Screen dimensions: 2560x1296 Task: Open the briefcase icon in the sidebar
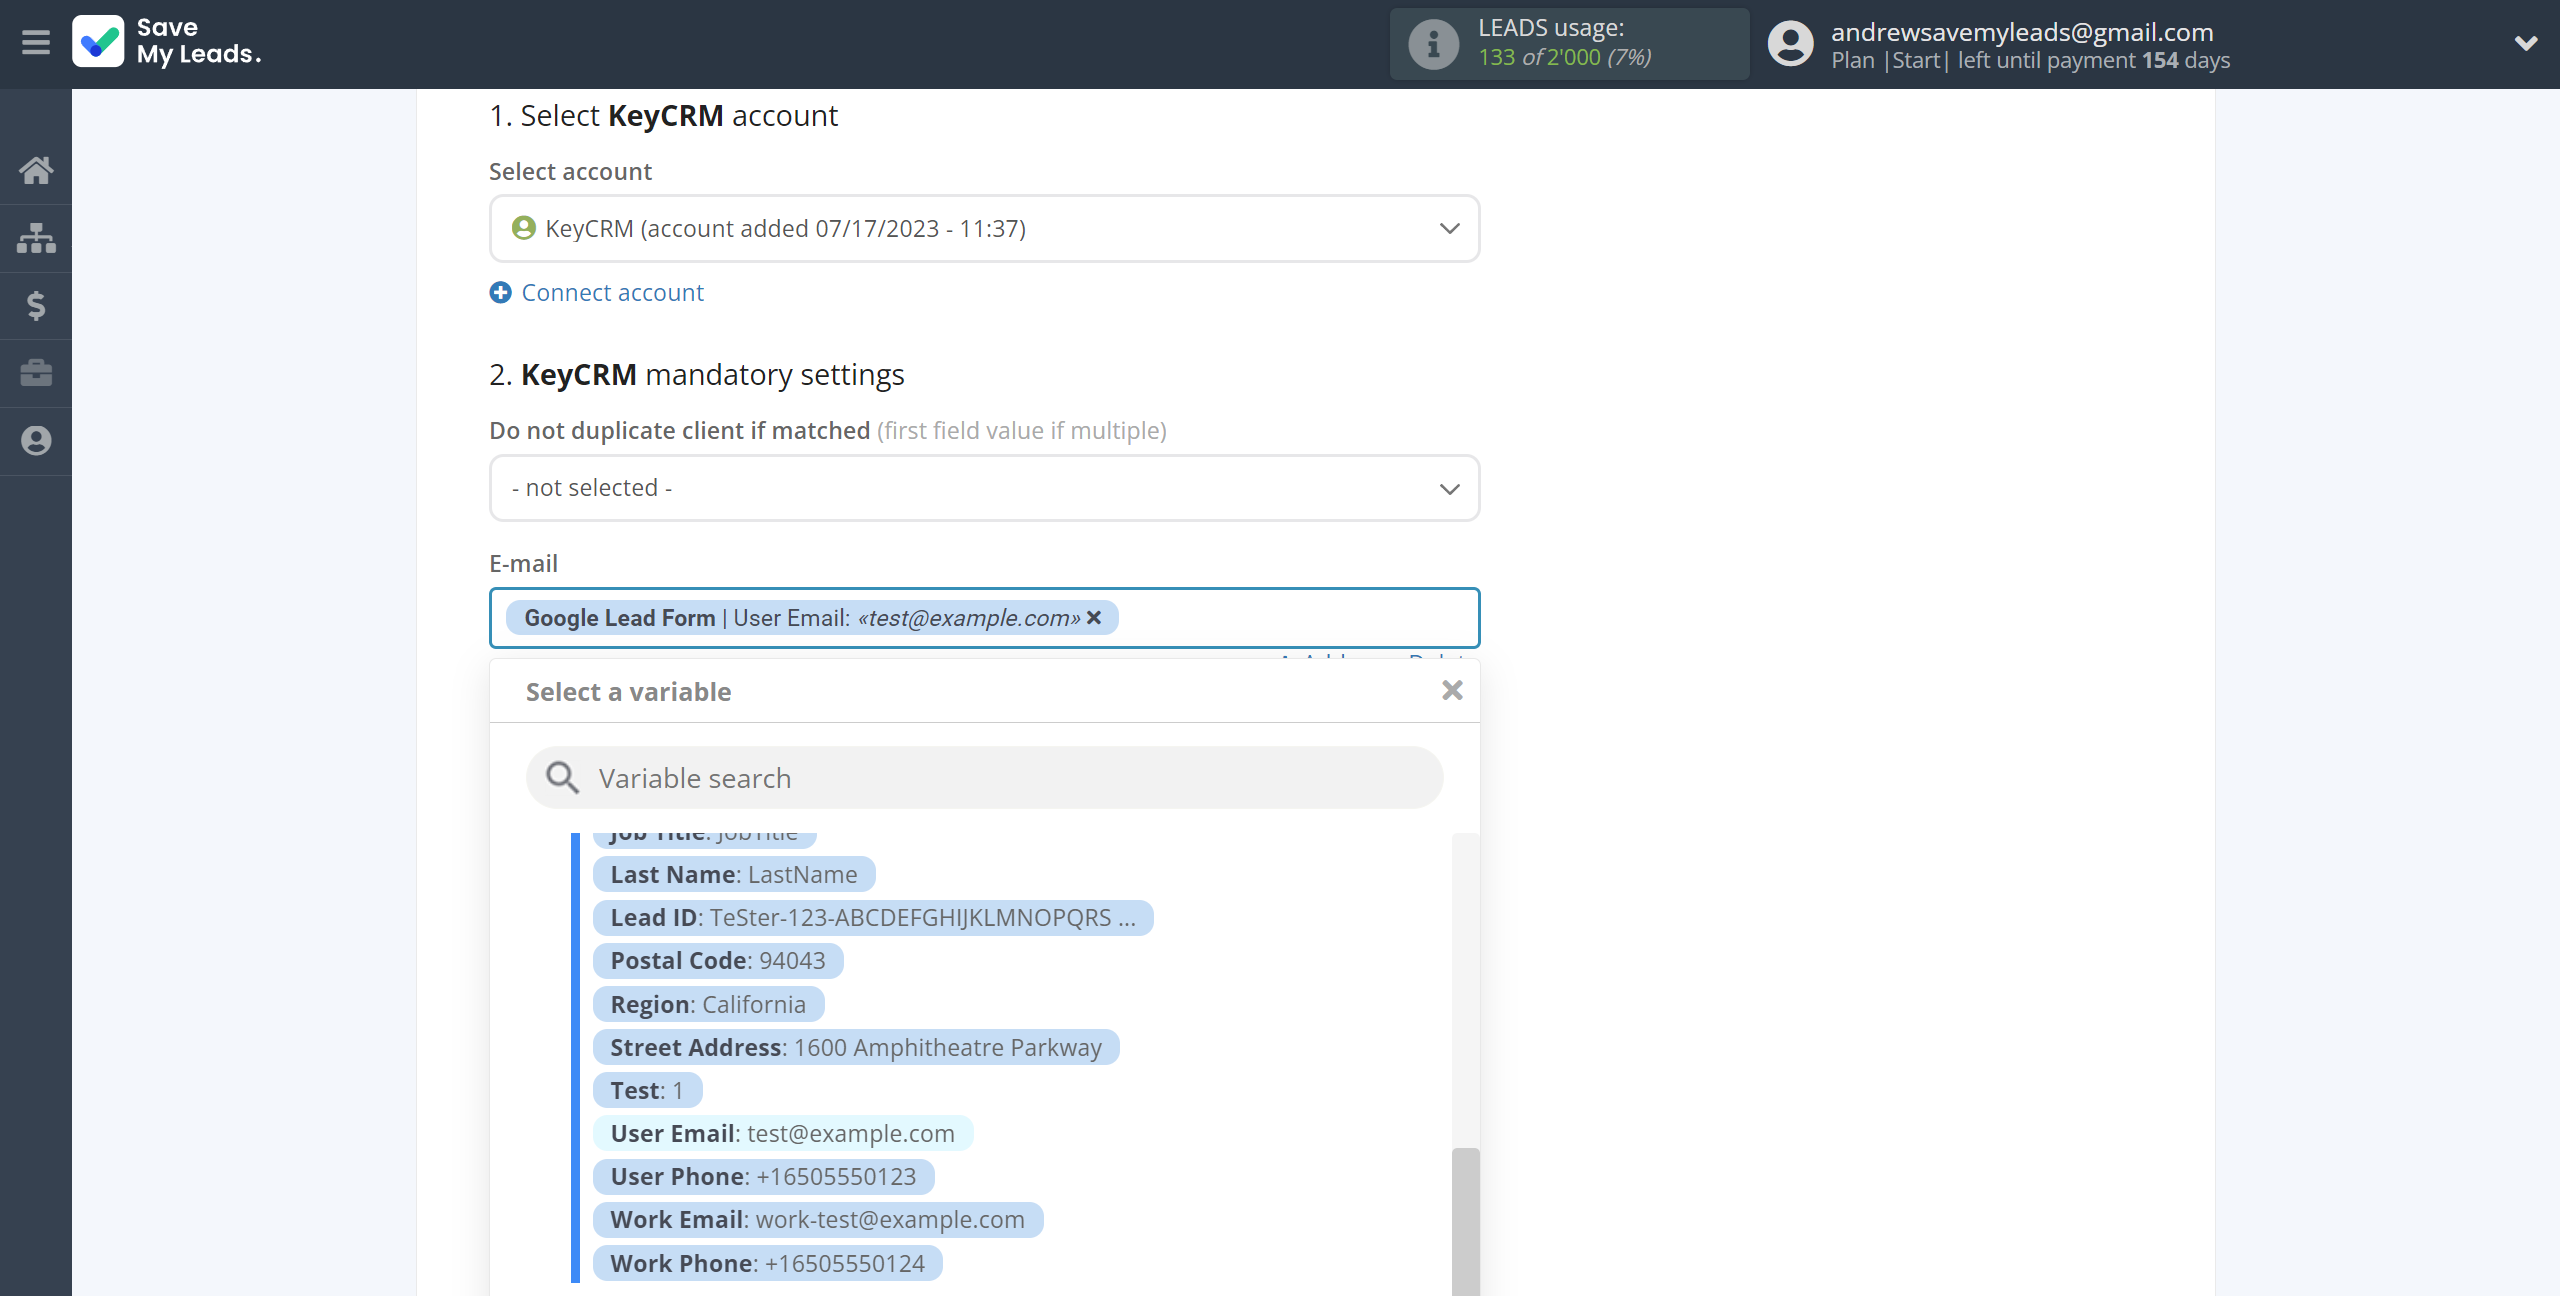pos(36,373)
